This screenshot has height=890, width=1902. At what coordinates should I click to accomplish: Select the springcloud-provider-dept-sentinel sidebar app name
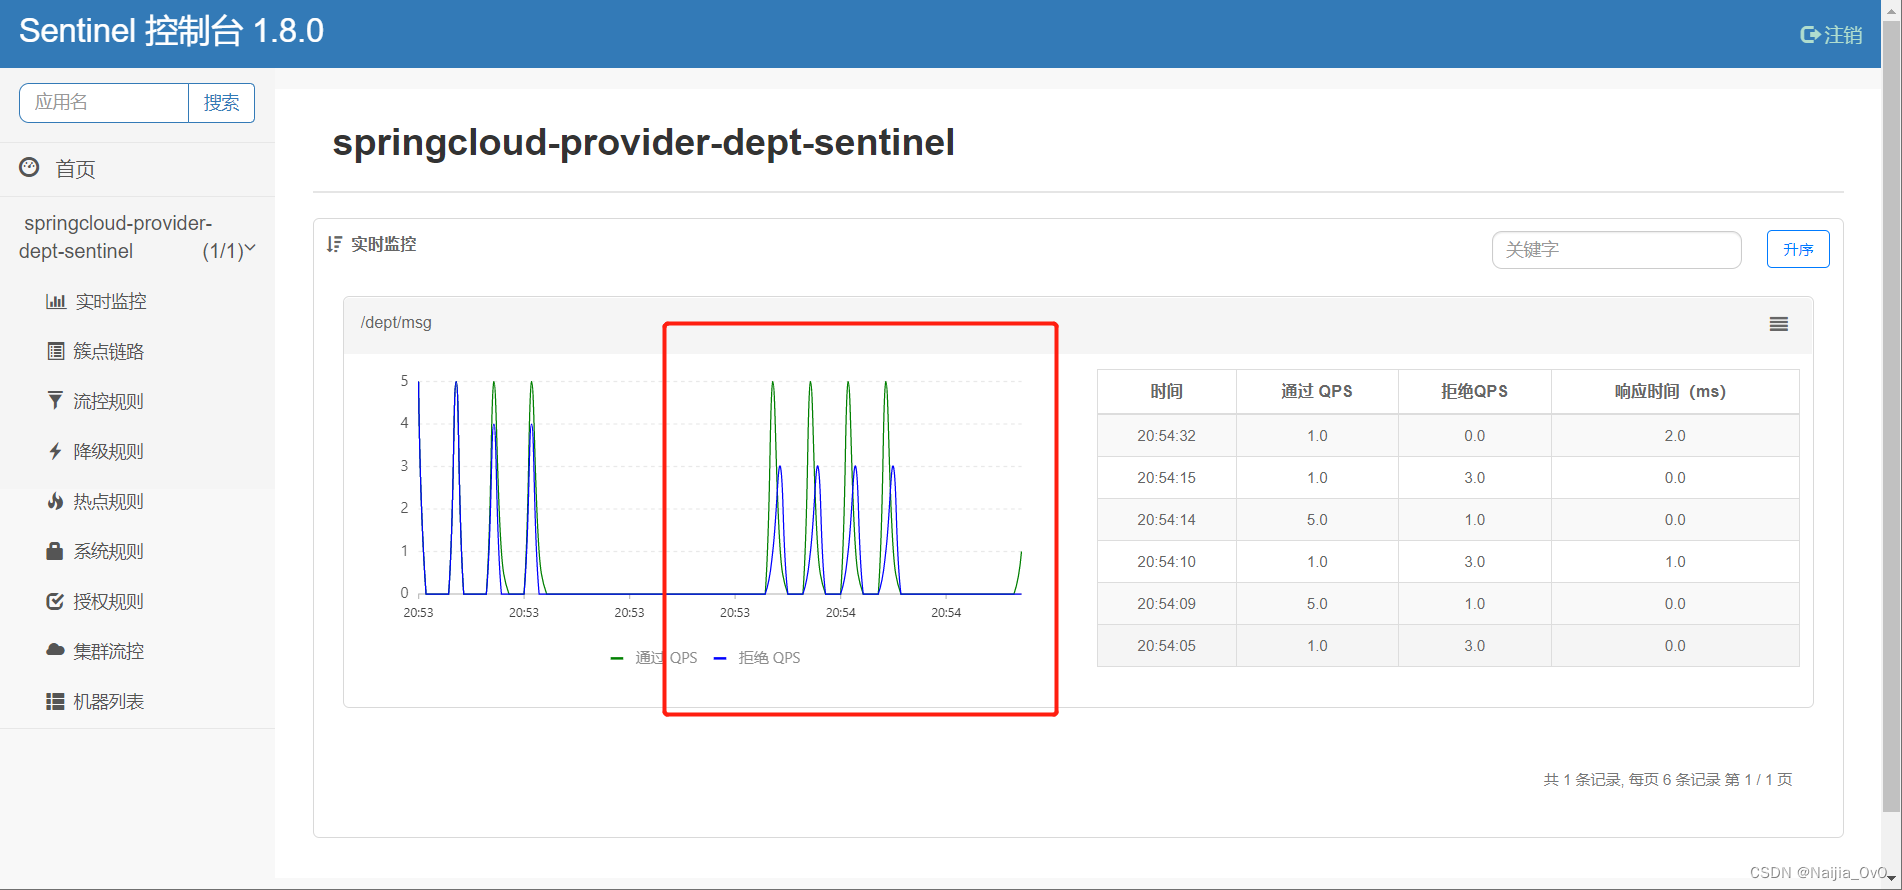point(116,237)
